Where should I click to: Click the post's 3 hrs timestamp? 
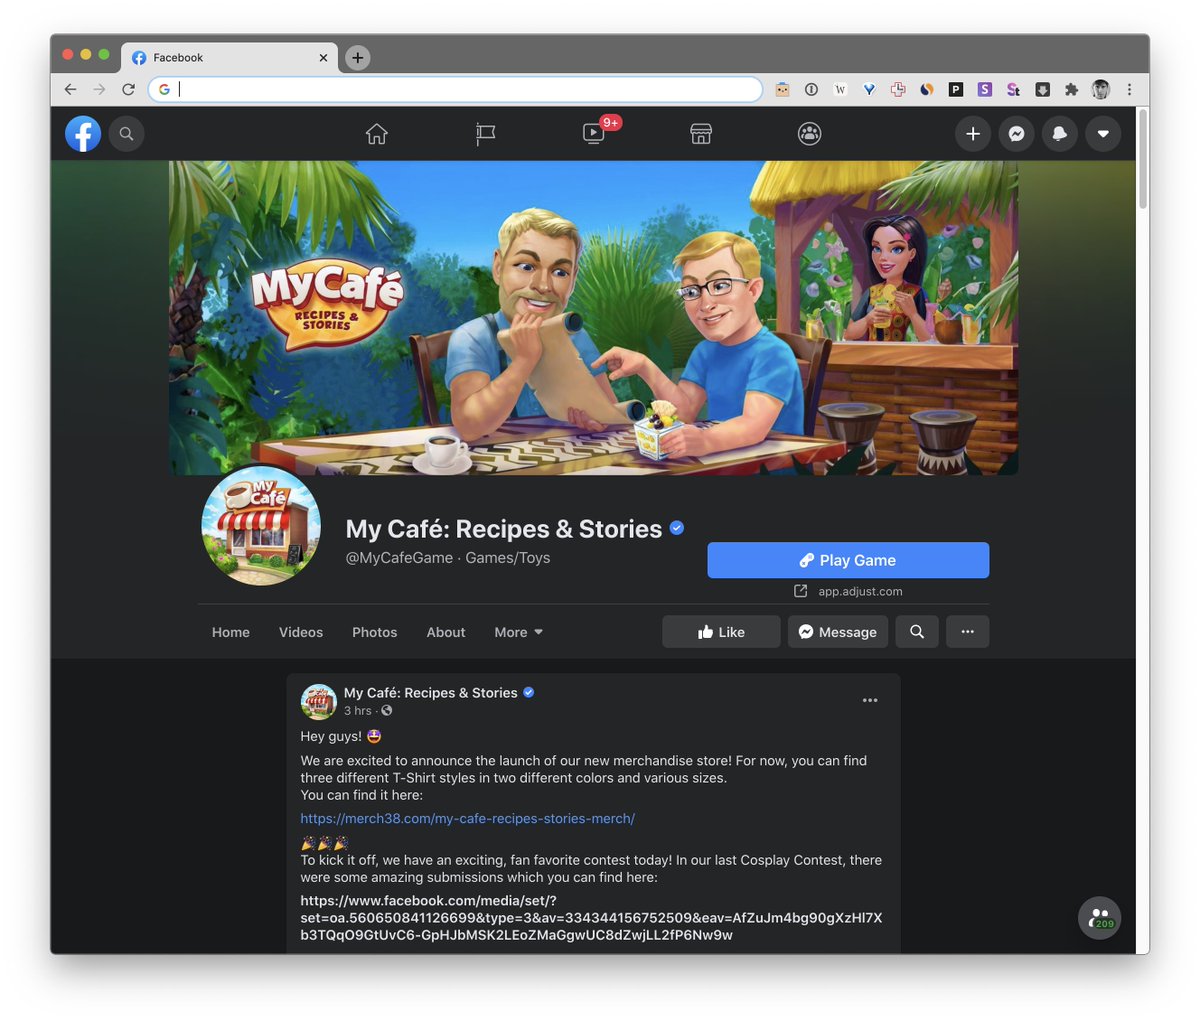358,711
